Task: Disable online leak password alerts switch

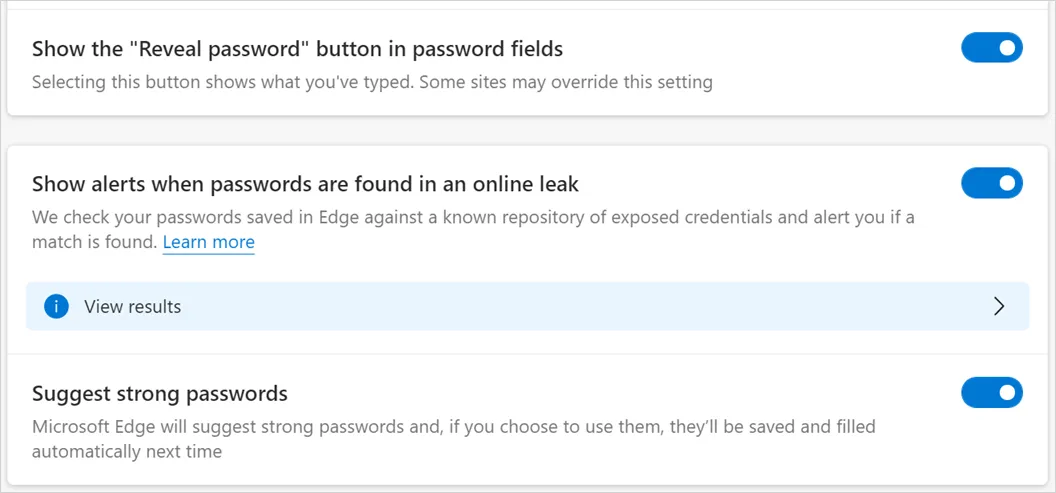Action: 991,183
